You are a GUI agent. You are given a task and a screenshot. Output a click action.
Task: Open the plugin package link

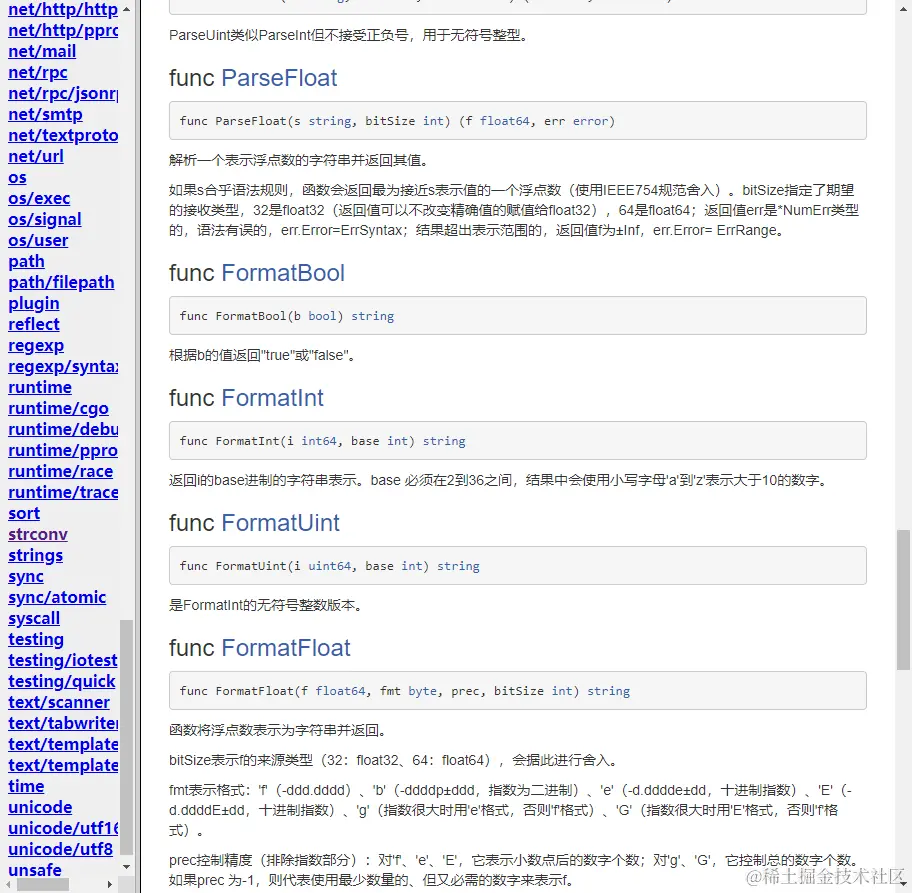34,304
